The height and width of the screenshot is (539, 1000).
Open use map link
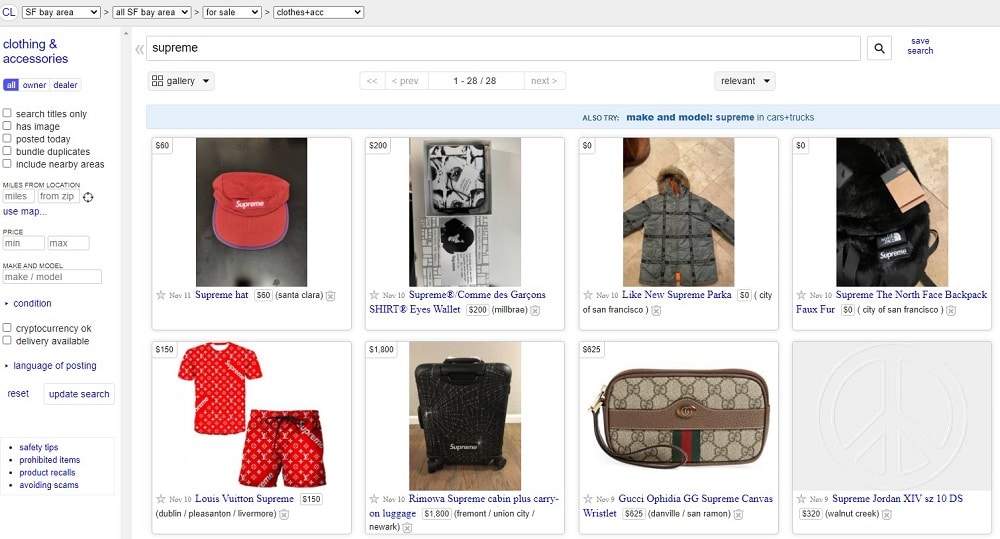pyautogui.click(x=24, y=211)
